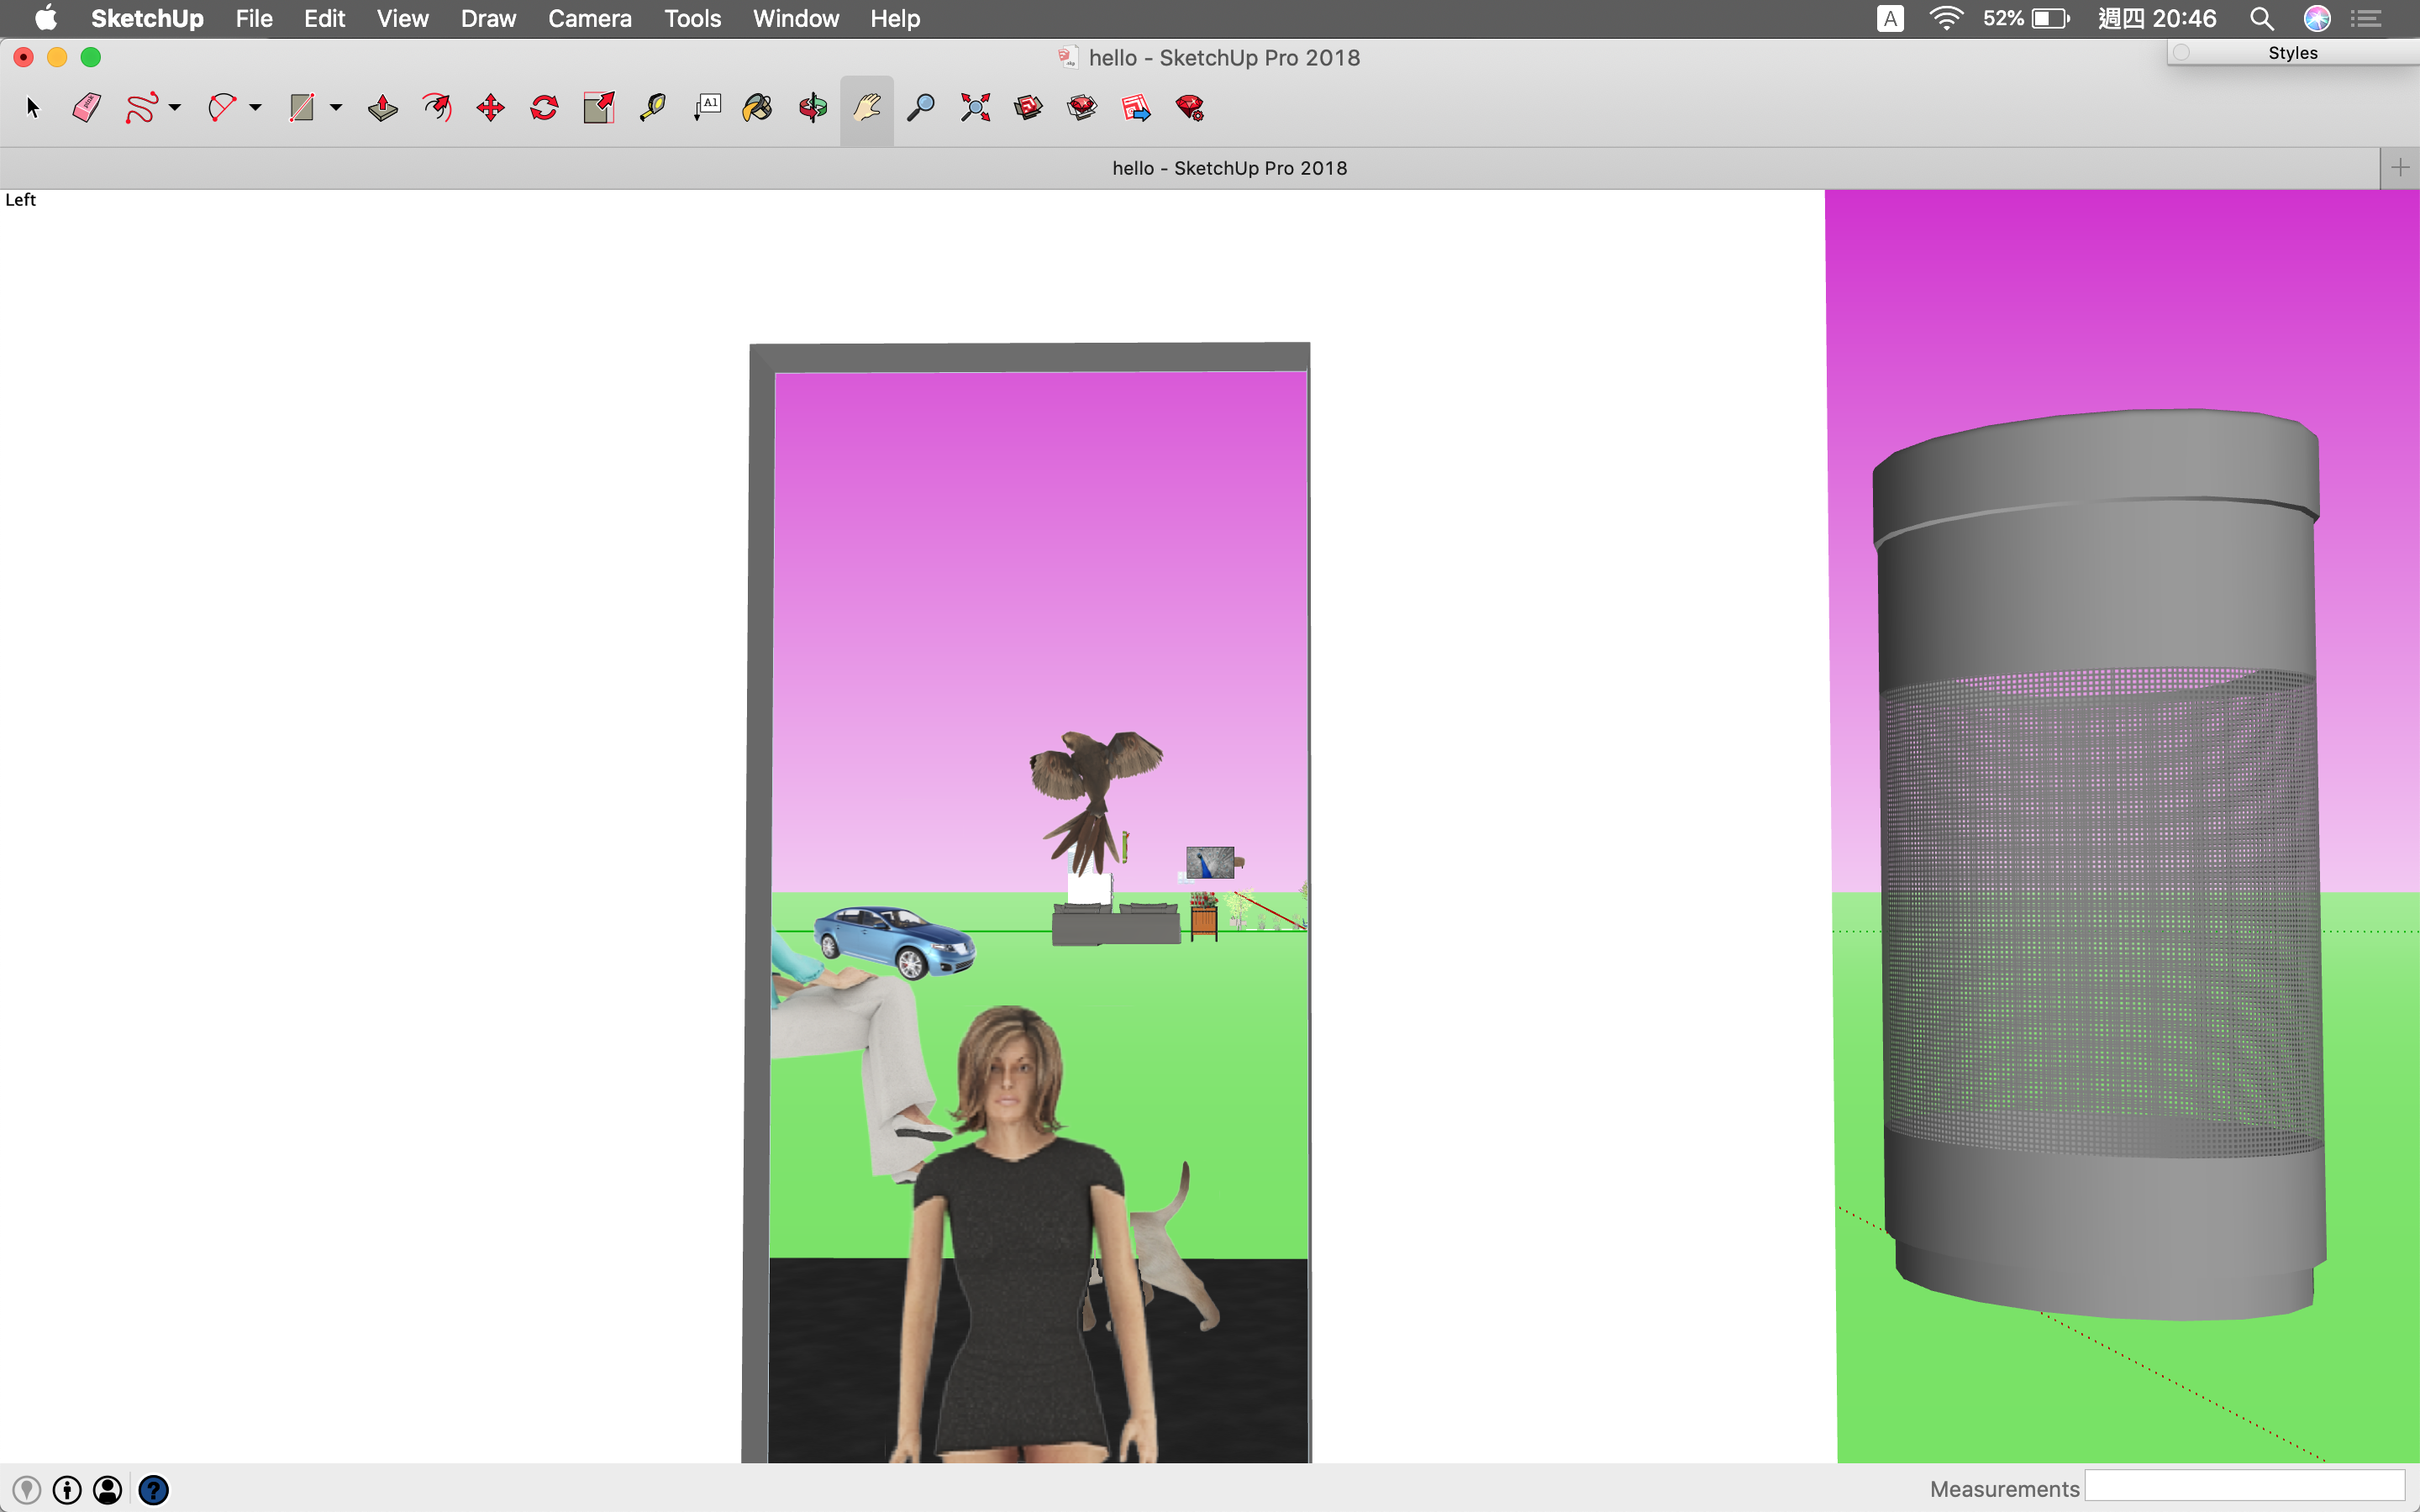
Task: Select the Tape Measure tool
Action: click(652, 108)
